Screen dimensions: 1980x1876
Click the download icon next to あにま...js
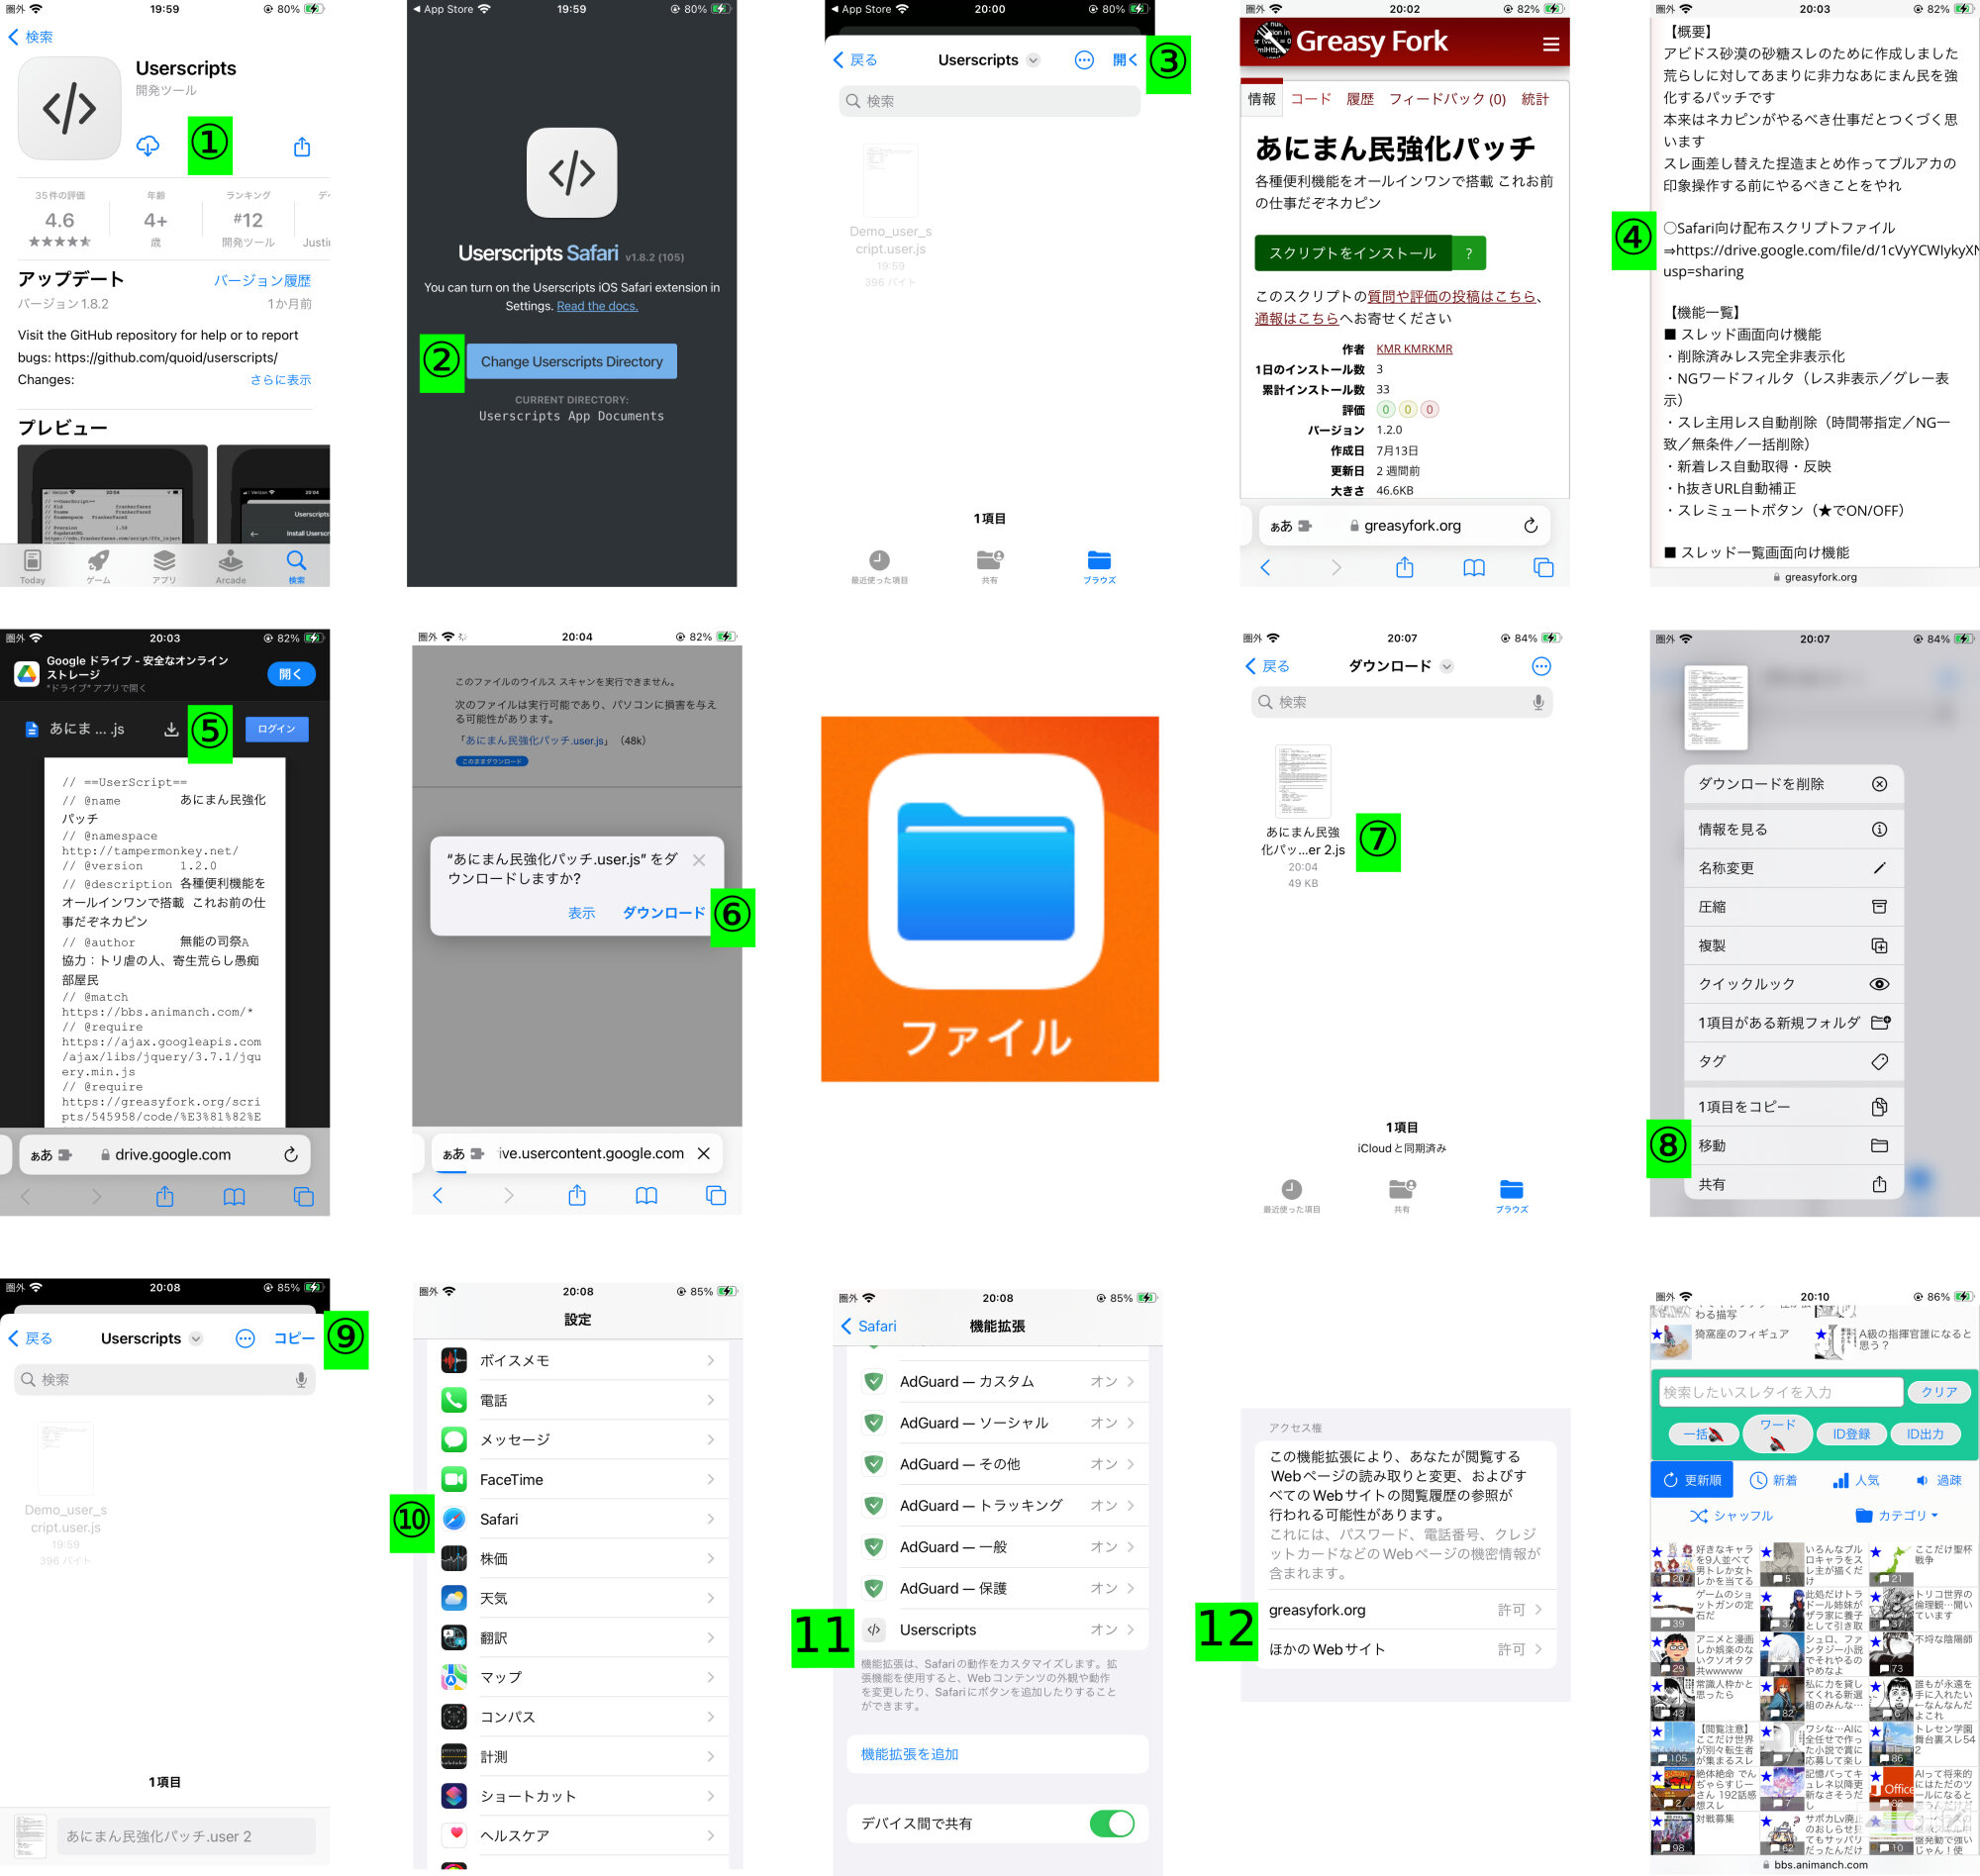point(171,730)
